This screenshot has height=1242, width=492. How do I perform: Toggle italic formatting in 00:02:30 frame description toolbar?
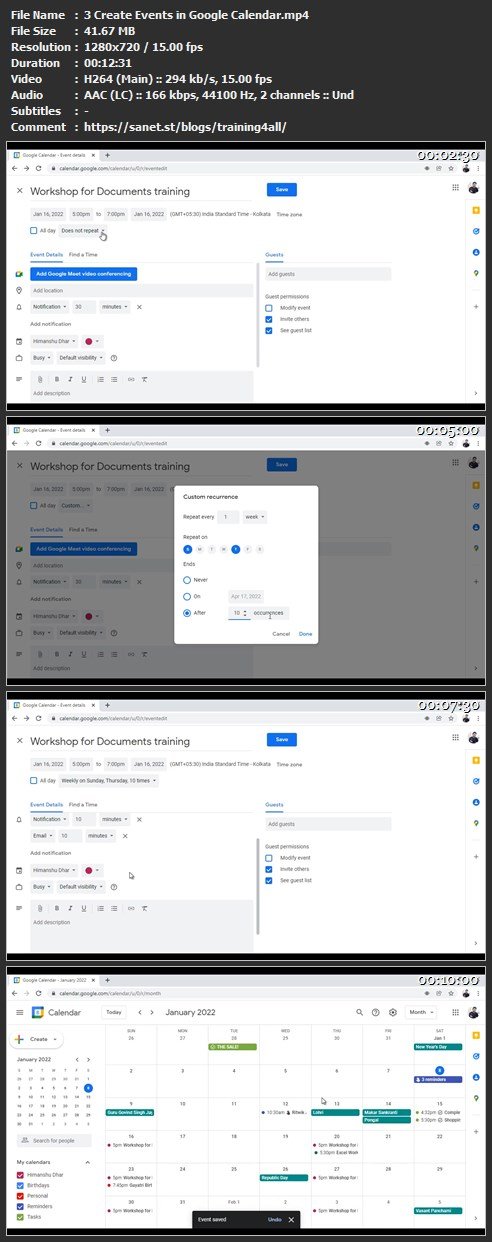pyautogui.click(x=70, y=379)
